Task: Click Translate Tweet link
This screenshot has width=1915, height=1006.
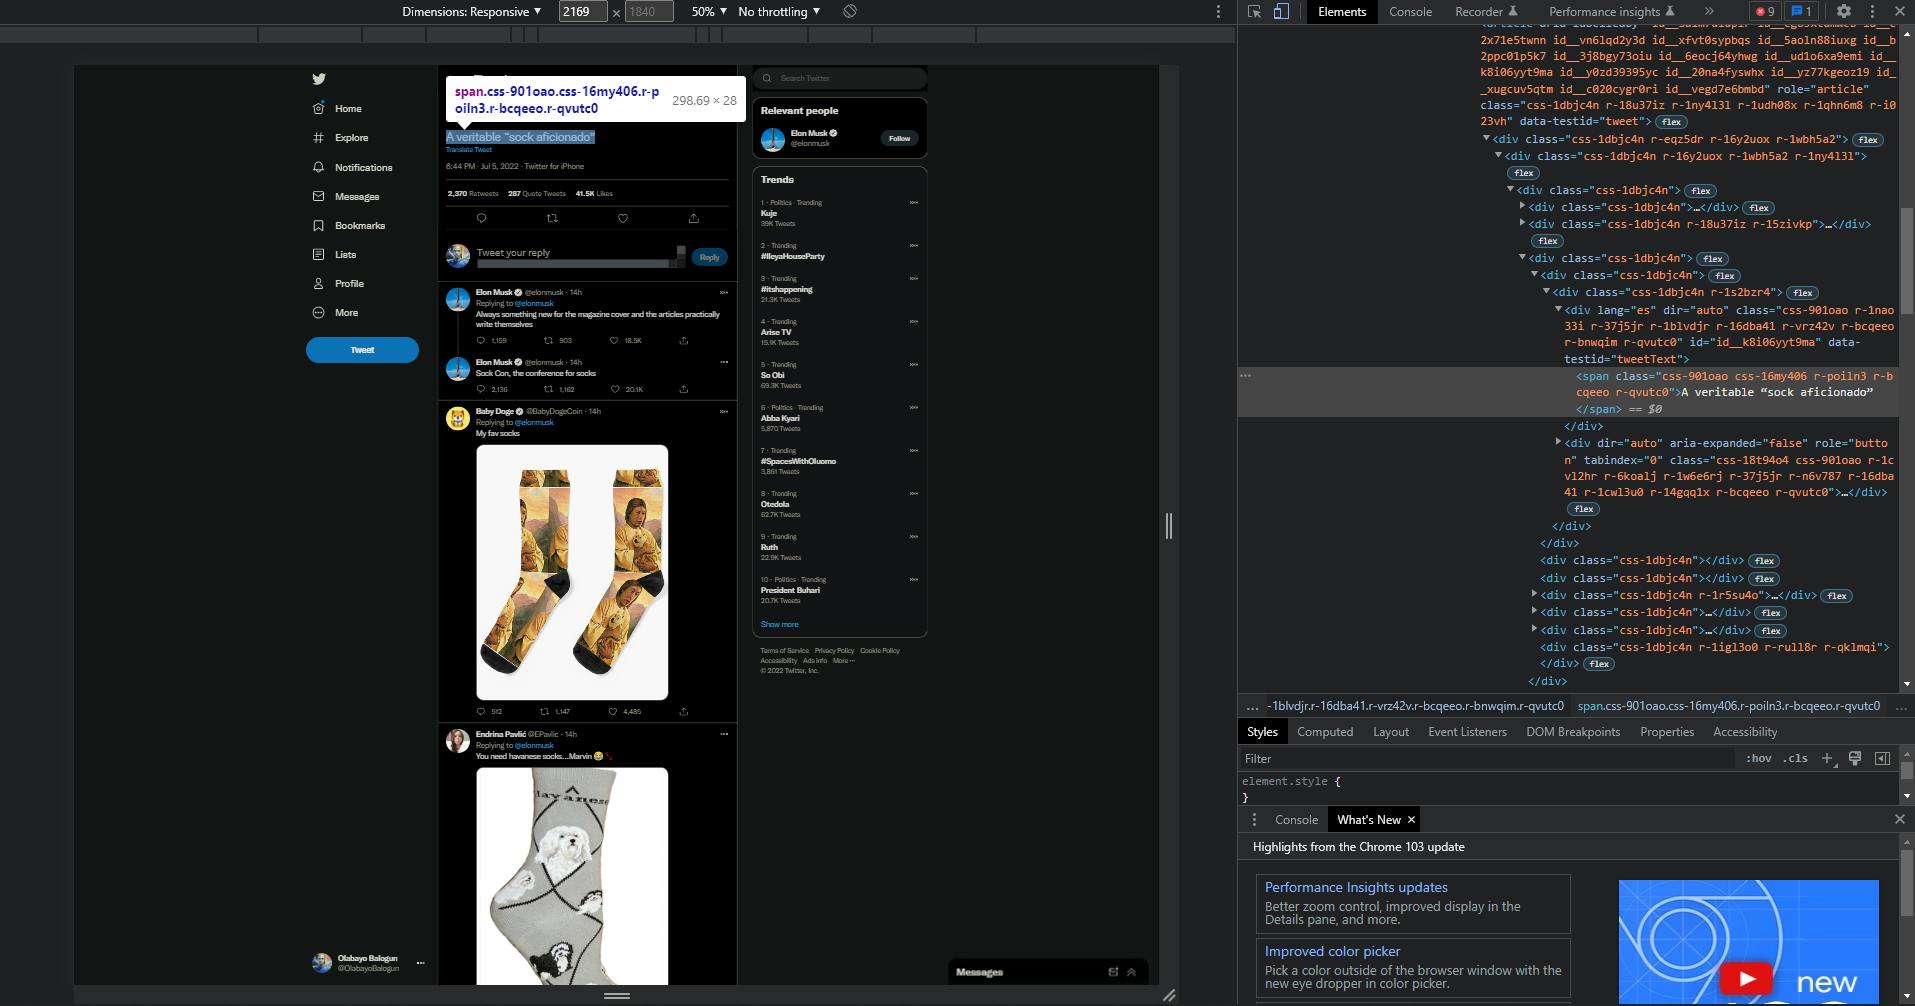Action: [469, 150]
